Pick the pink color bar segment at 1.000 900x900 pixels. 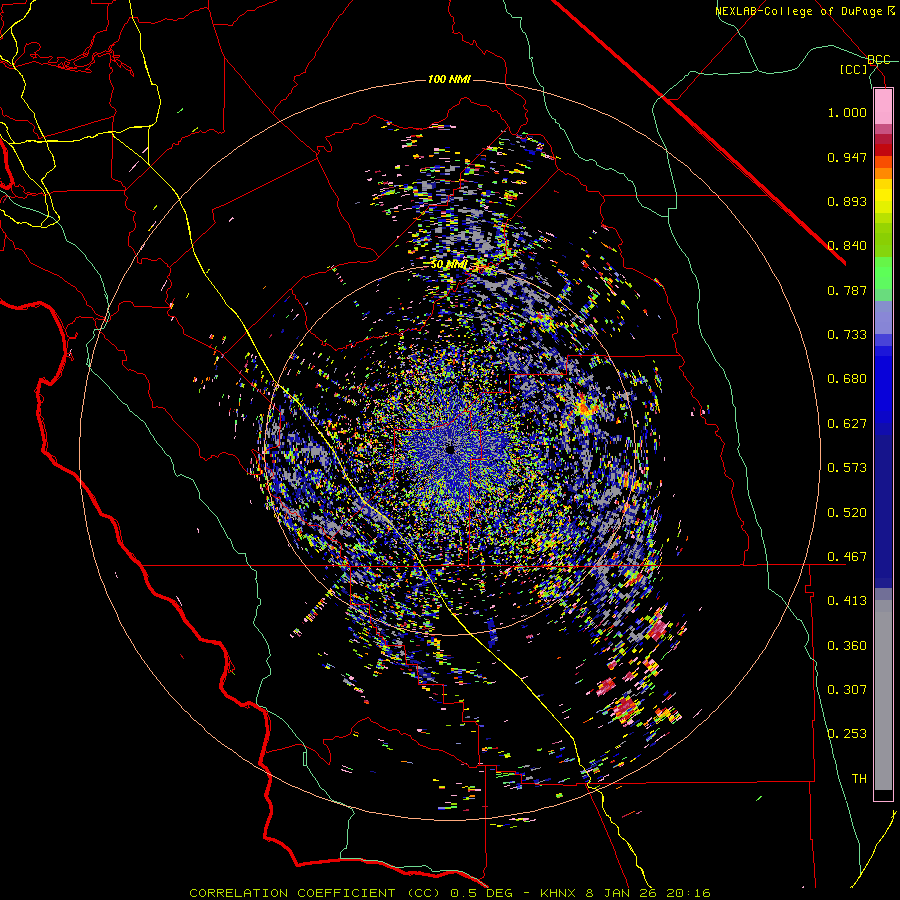coord(883,107)
